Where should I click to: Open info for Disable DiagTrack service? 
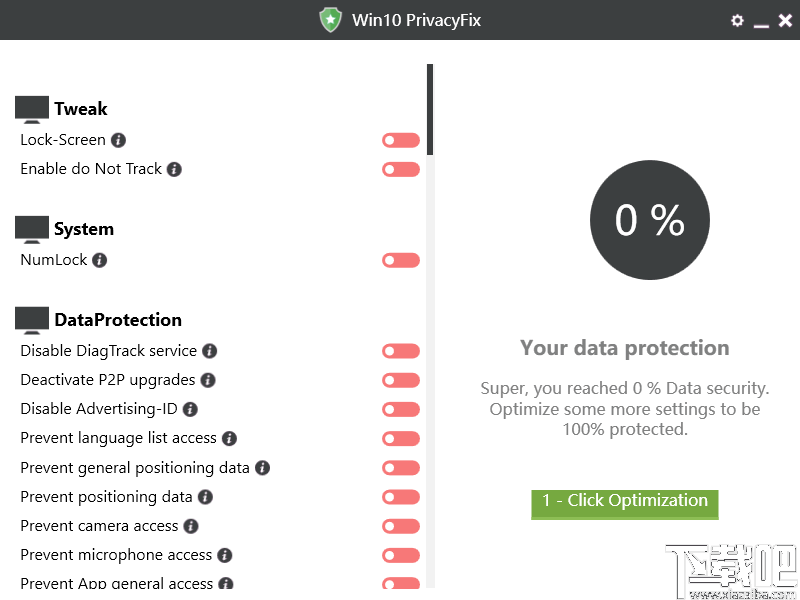click(x=208, y=351)
